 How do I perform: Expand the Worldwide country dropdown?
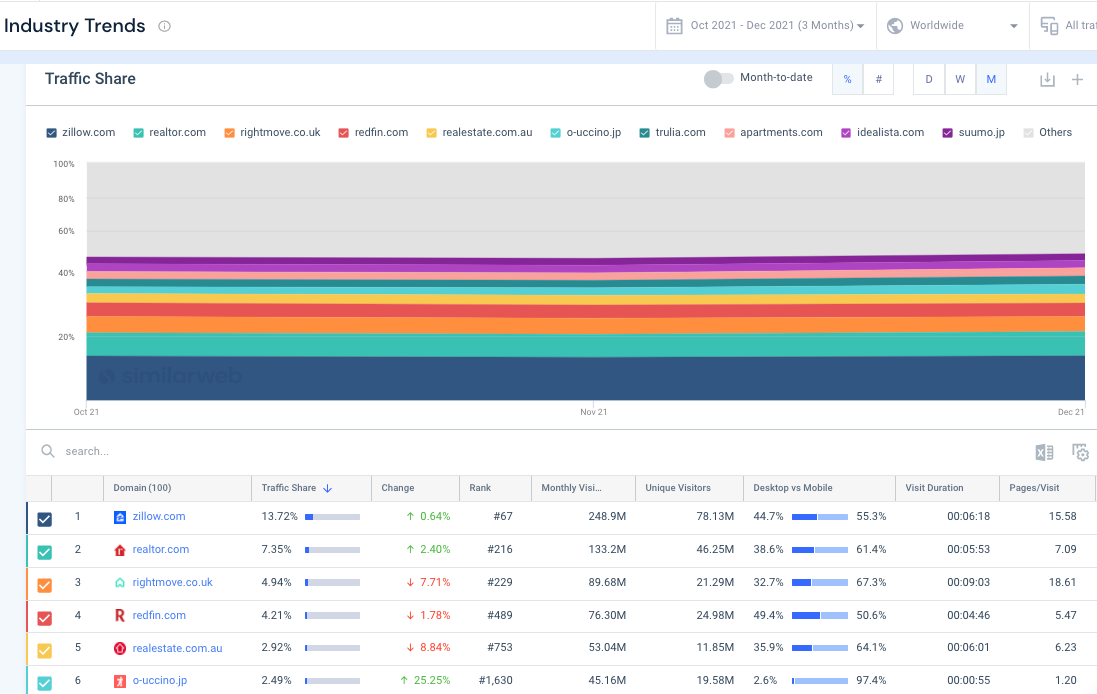click(952, 26)
